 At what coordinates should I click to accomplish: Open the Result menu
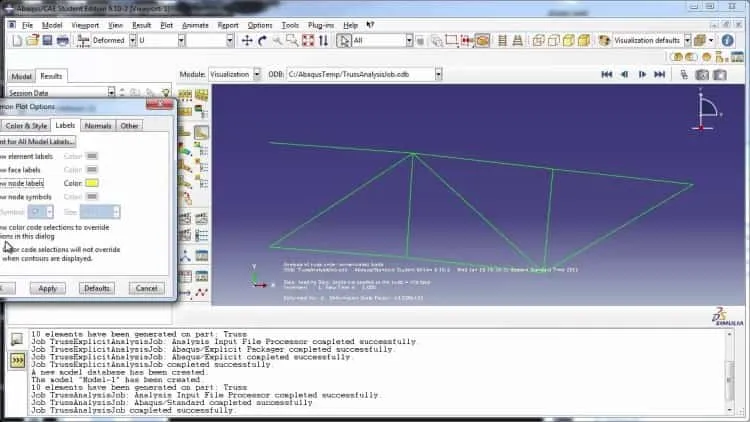click(141, 25)
